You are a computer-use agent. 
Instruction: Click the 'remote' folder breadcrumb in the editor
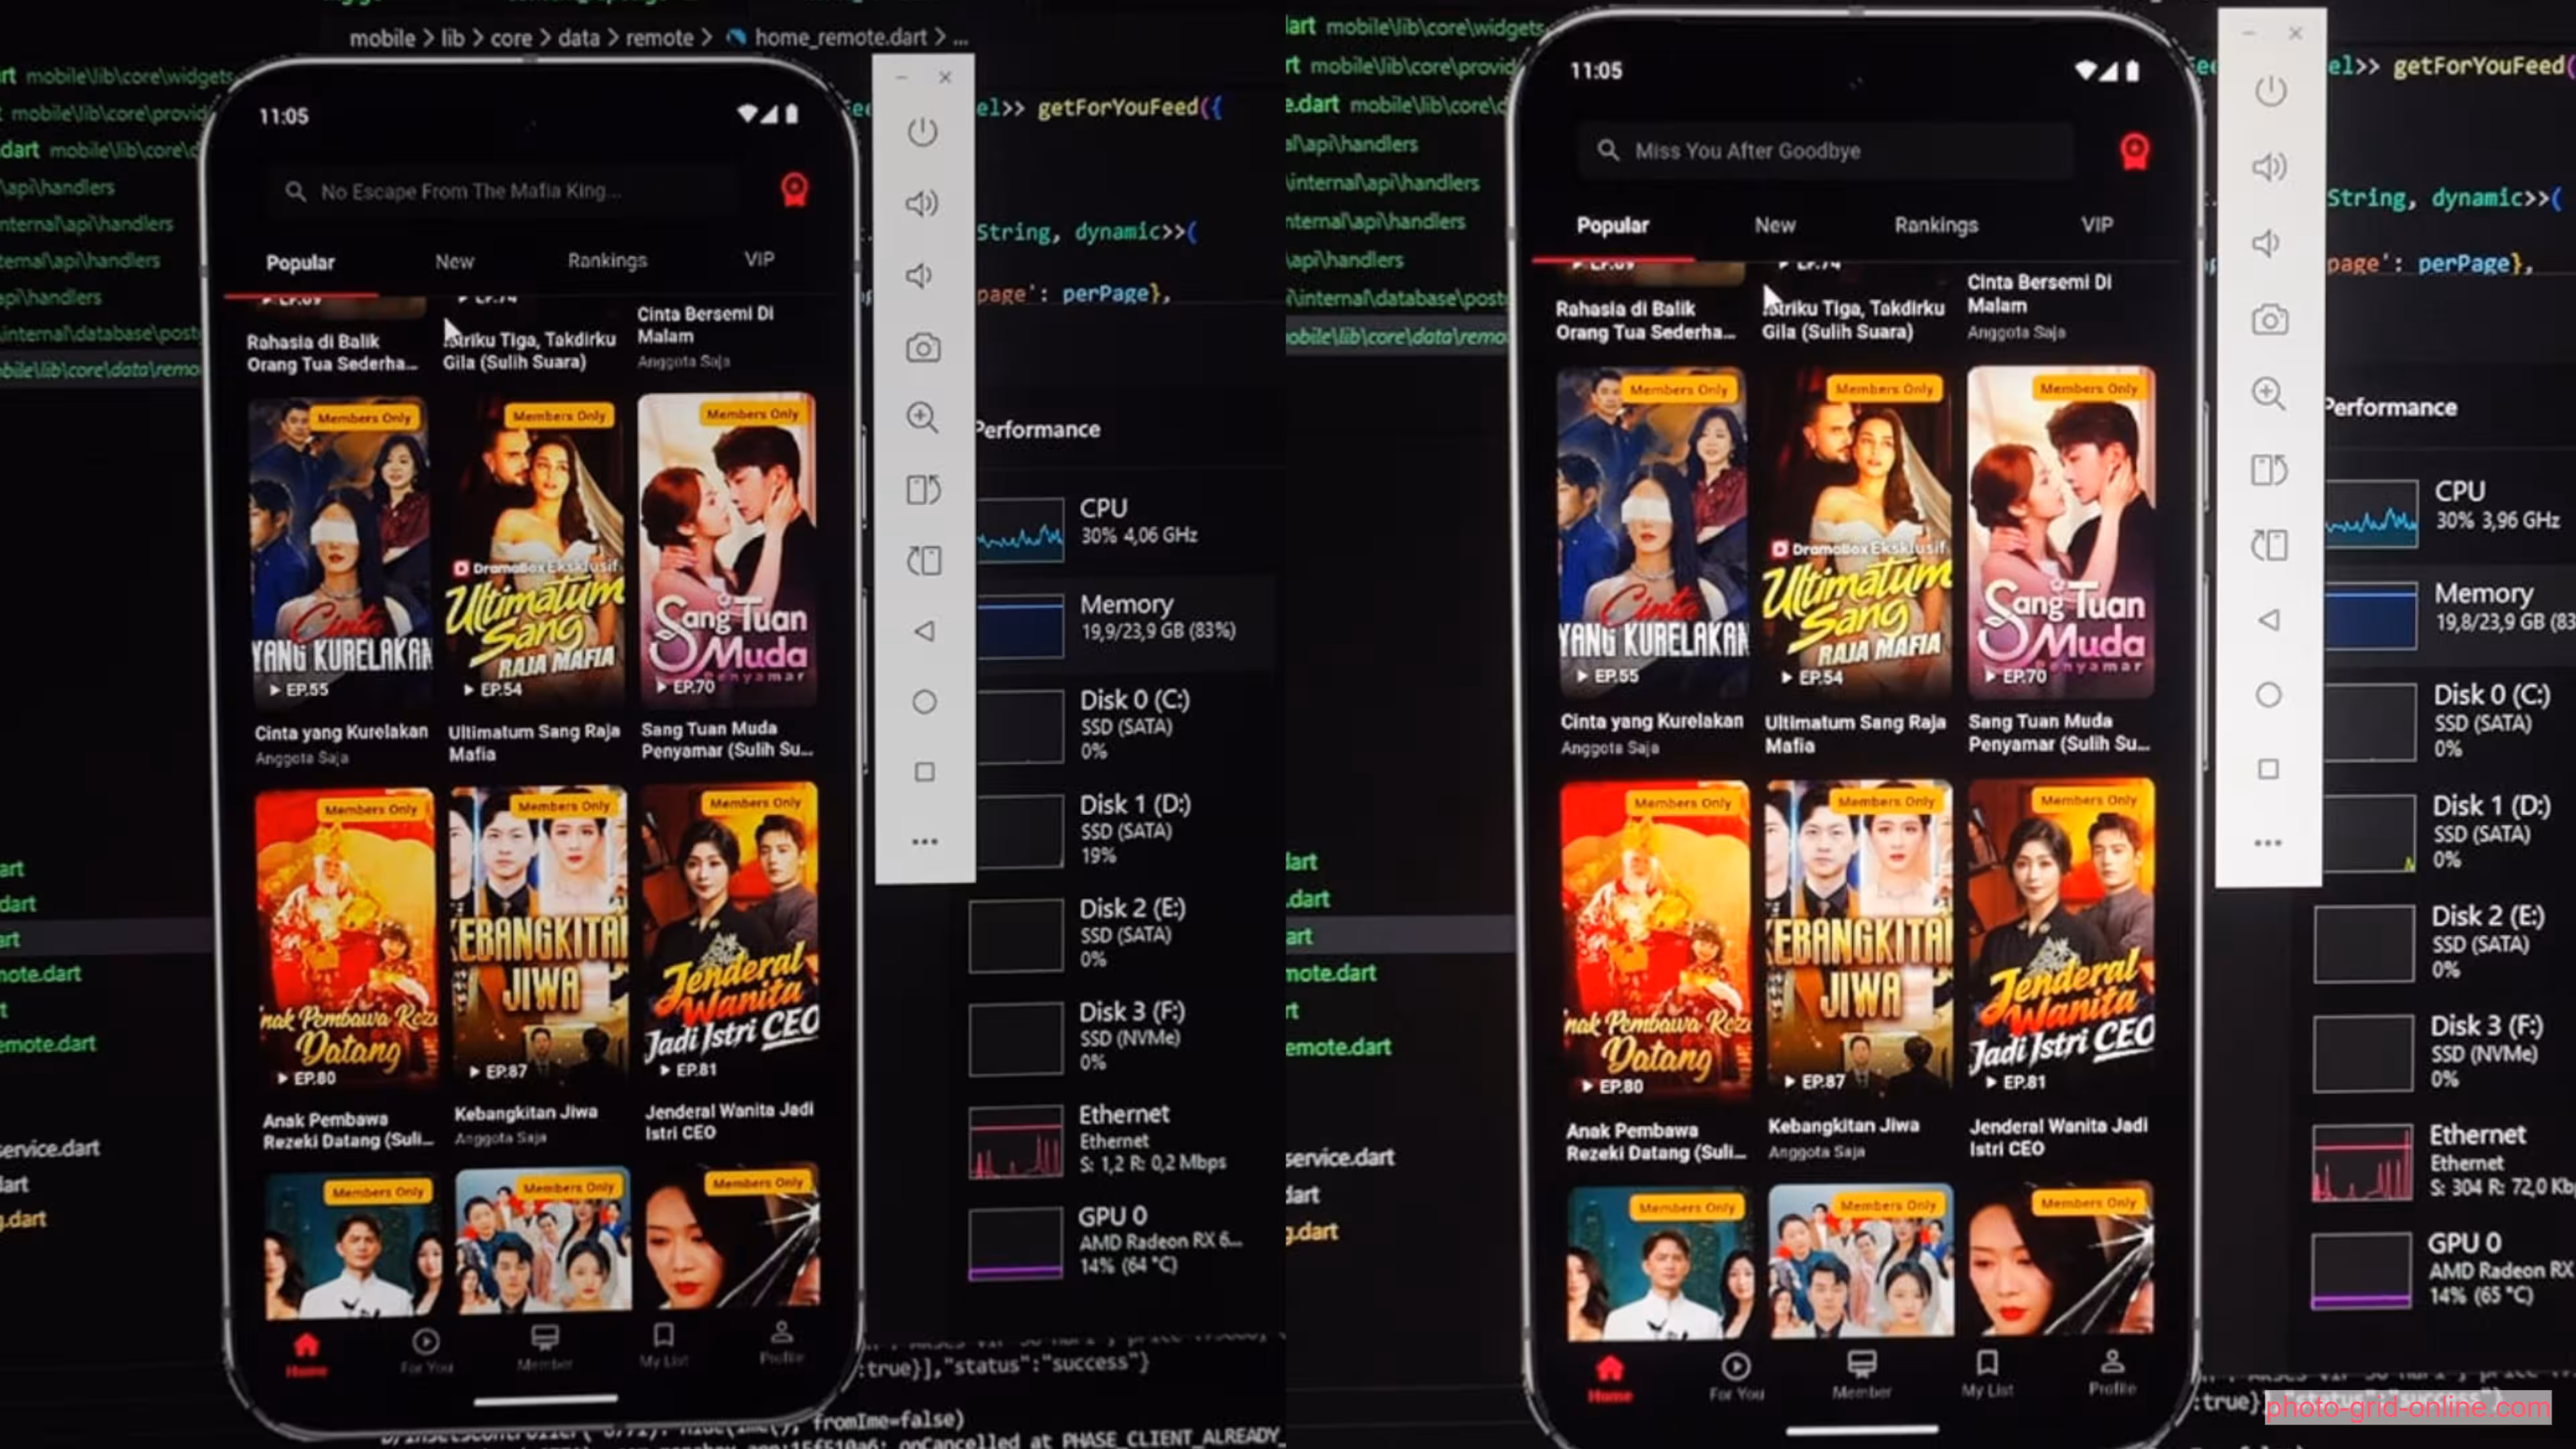(659, 38)
